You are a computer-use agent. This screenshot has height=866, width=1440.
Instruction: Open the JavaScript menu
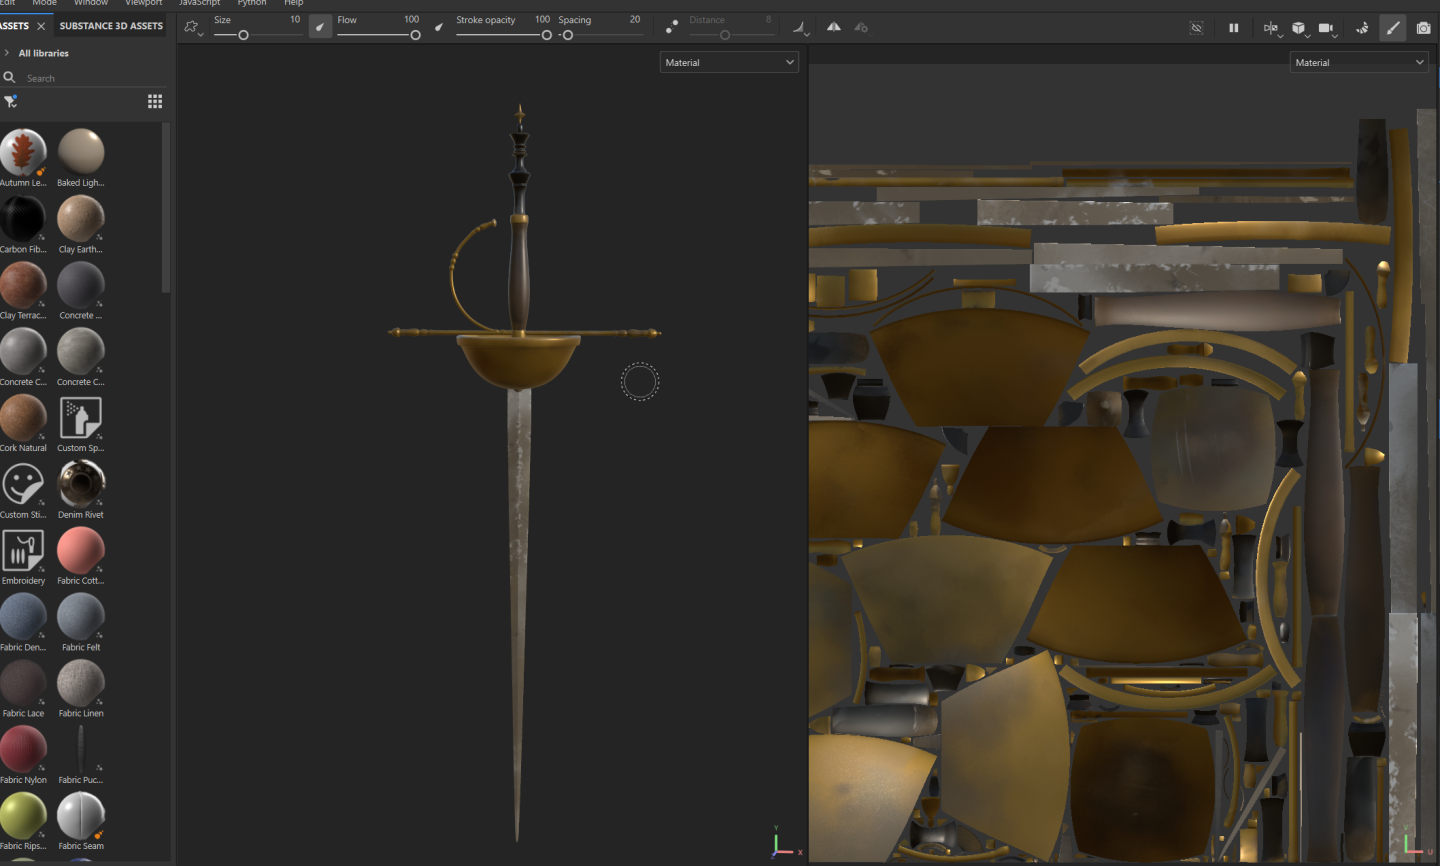(200, 3)
